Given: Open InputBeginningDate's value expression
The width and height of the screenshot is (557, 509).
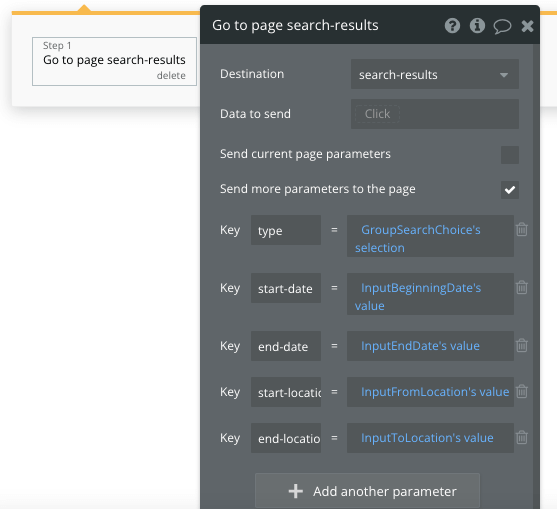Looking at the screenshot, I should [x=430, y=294].
